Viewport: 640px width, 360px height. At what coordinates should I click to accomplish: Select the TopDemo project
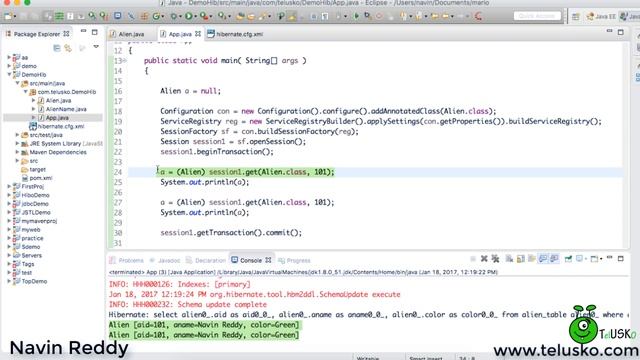pyautogui.click(x=34, y=281)
